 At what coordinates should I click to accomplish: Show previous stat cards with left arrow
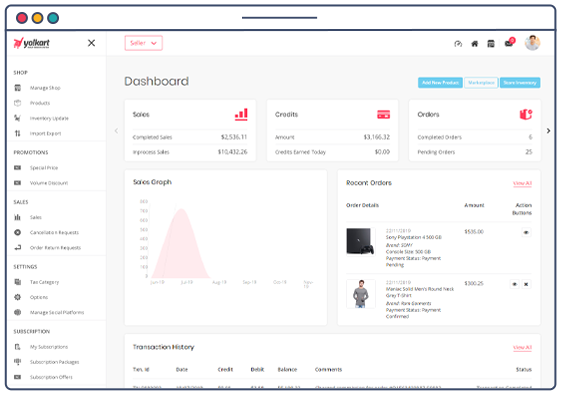116,131
